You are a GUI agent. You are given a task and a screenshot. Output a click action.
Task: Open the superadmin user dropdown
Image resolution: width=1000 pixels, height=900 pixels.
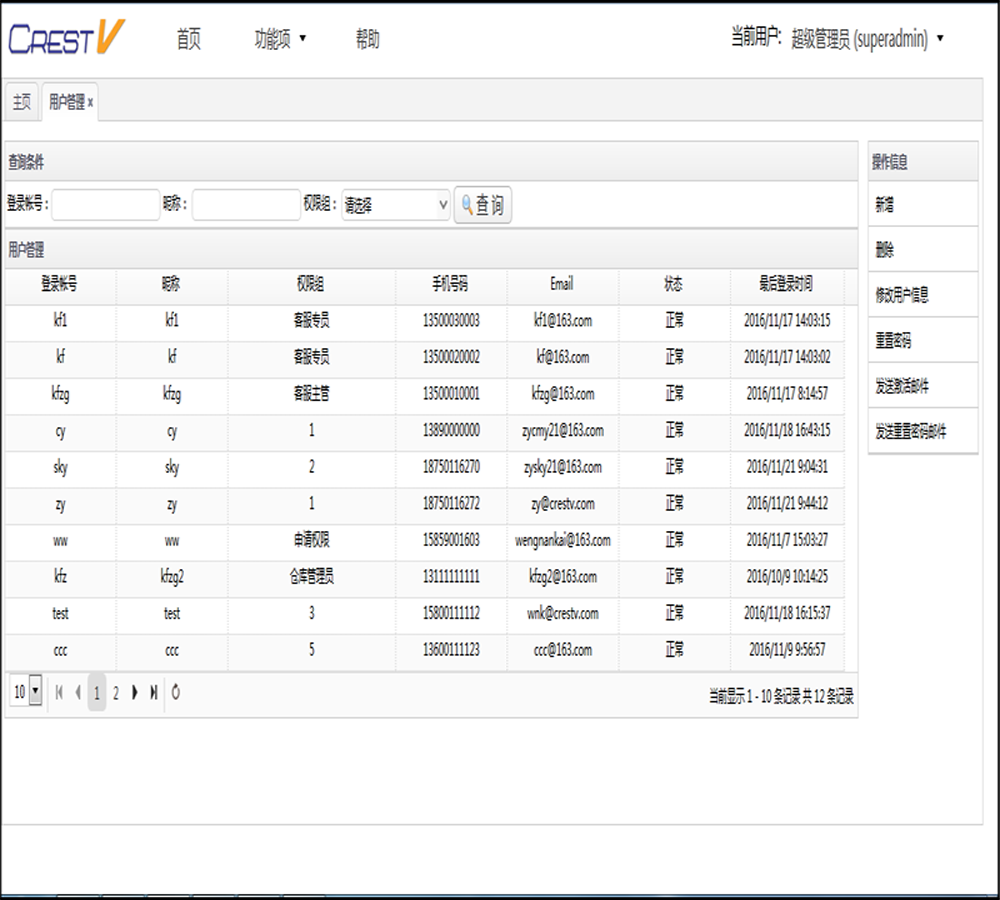pos(867,39)
